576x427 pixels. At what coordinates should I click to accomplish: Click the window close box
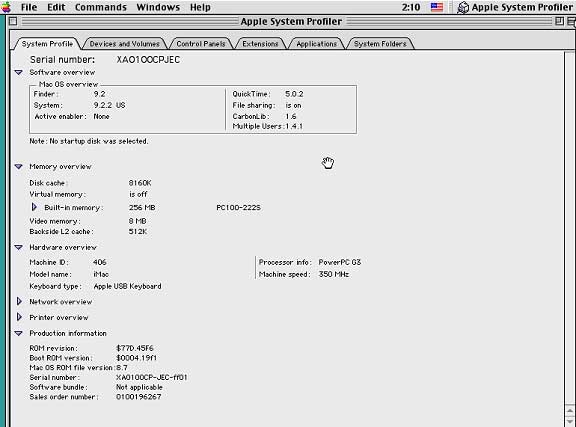coord(13,21)
